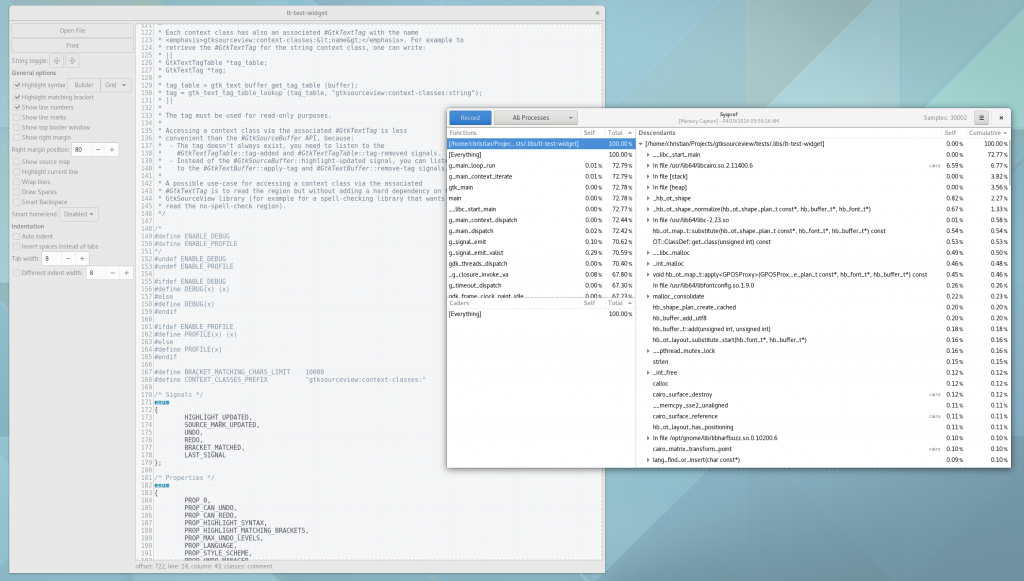
Task: Select gtk_main function row
Action: point(541,187)
